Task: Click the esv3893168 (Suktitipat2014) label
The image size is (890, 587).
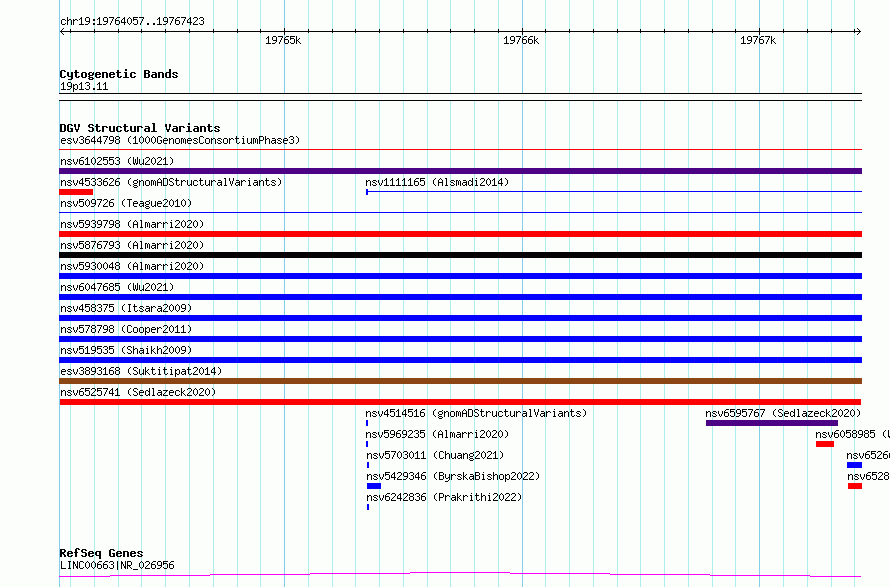Action: (x=141, y=371)
